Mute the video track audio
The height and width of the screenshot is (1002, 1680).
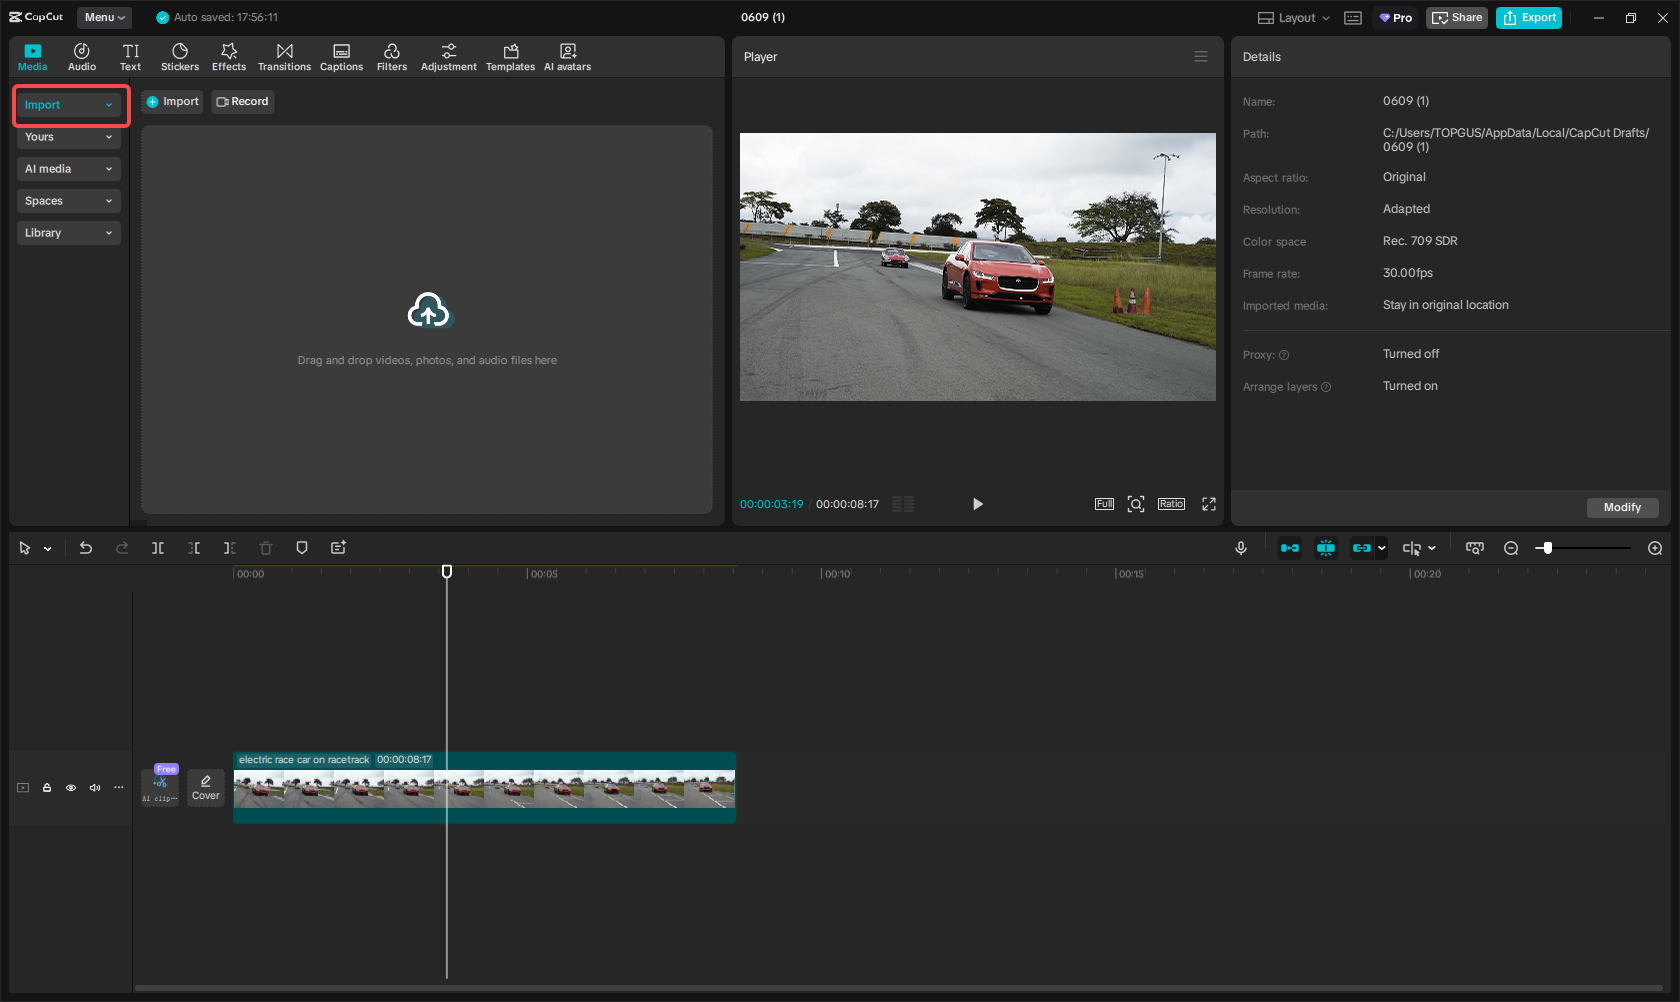(x=94, y=788)
